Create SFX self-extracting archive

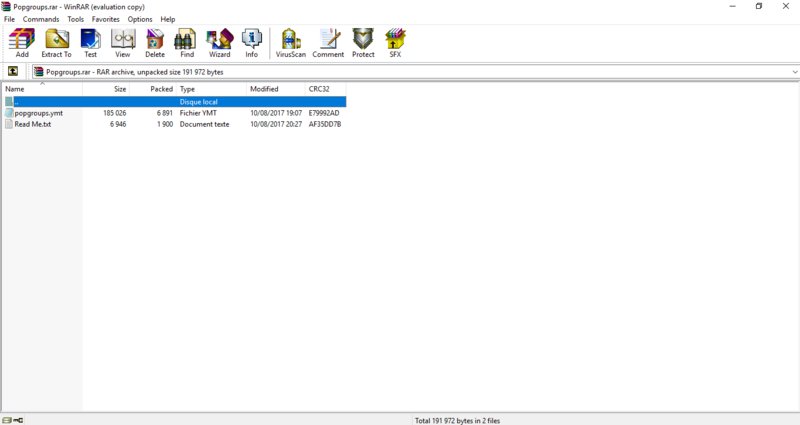click(x=395, y=42)
